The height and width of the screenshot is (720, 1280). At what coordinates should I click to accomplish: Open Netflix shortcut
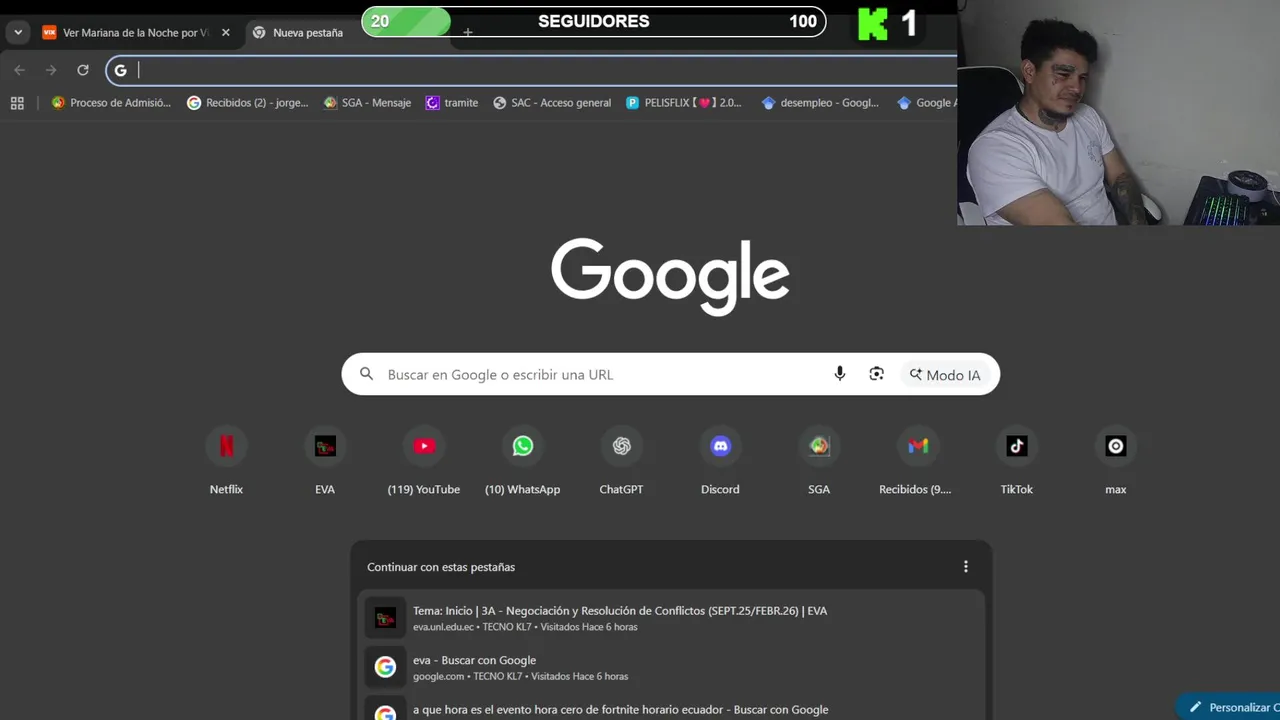[x=226, y=460]
